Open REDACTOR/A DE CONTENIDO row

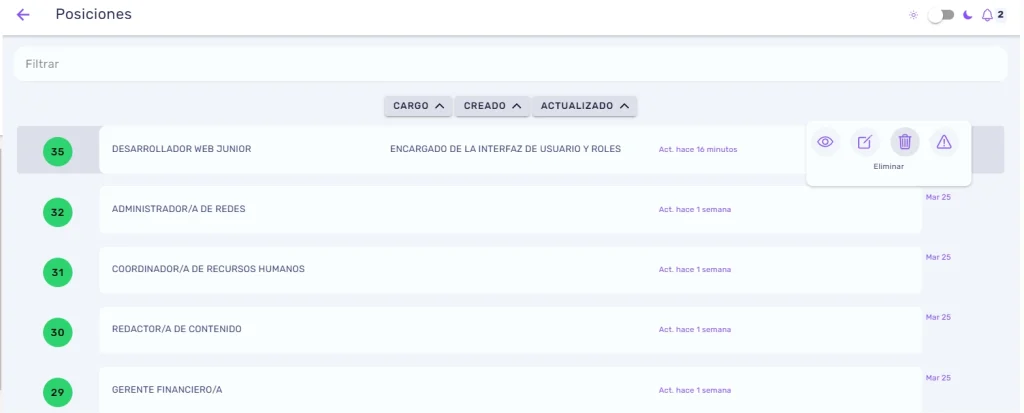click(511, 330)
